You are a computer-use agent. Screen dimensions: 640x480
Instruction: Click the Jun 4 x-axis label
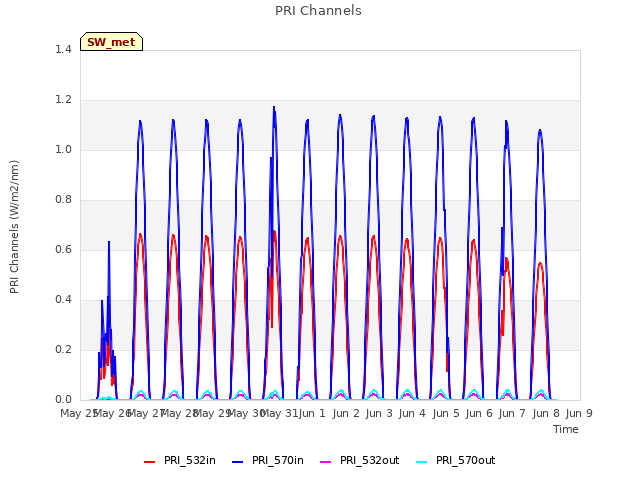point(412,413)
